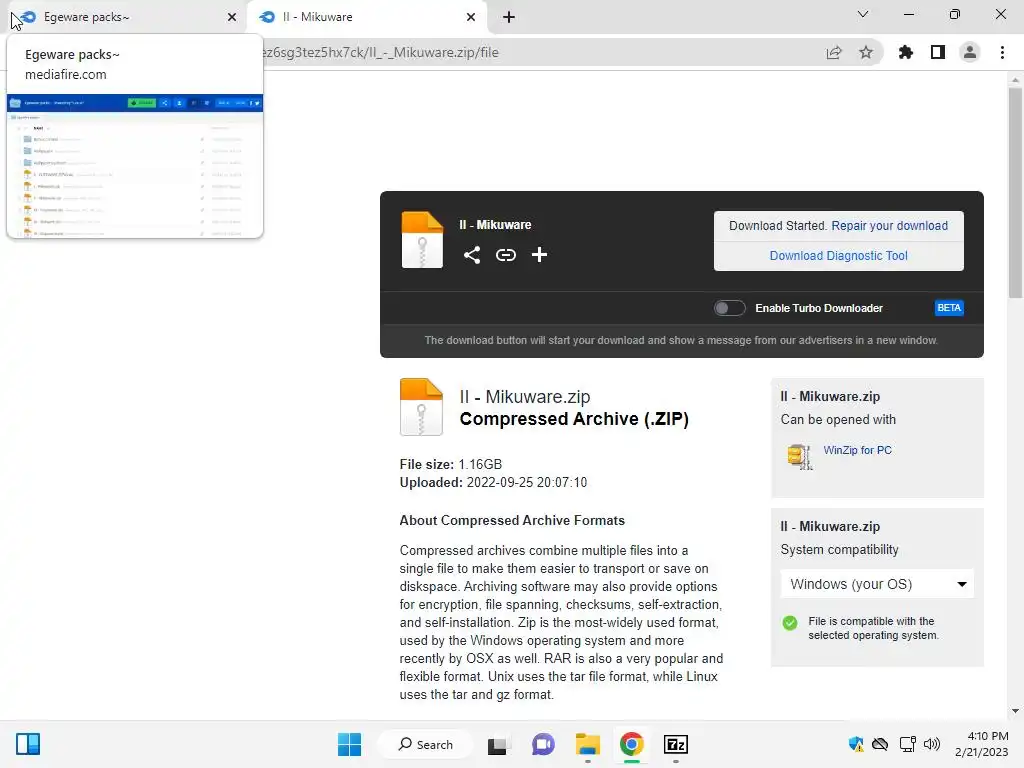Viewport: 1024px width, 768px height.
Task: Click the Chrome taskbar icon
Action: (632, 744)
